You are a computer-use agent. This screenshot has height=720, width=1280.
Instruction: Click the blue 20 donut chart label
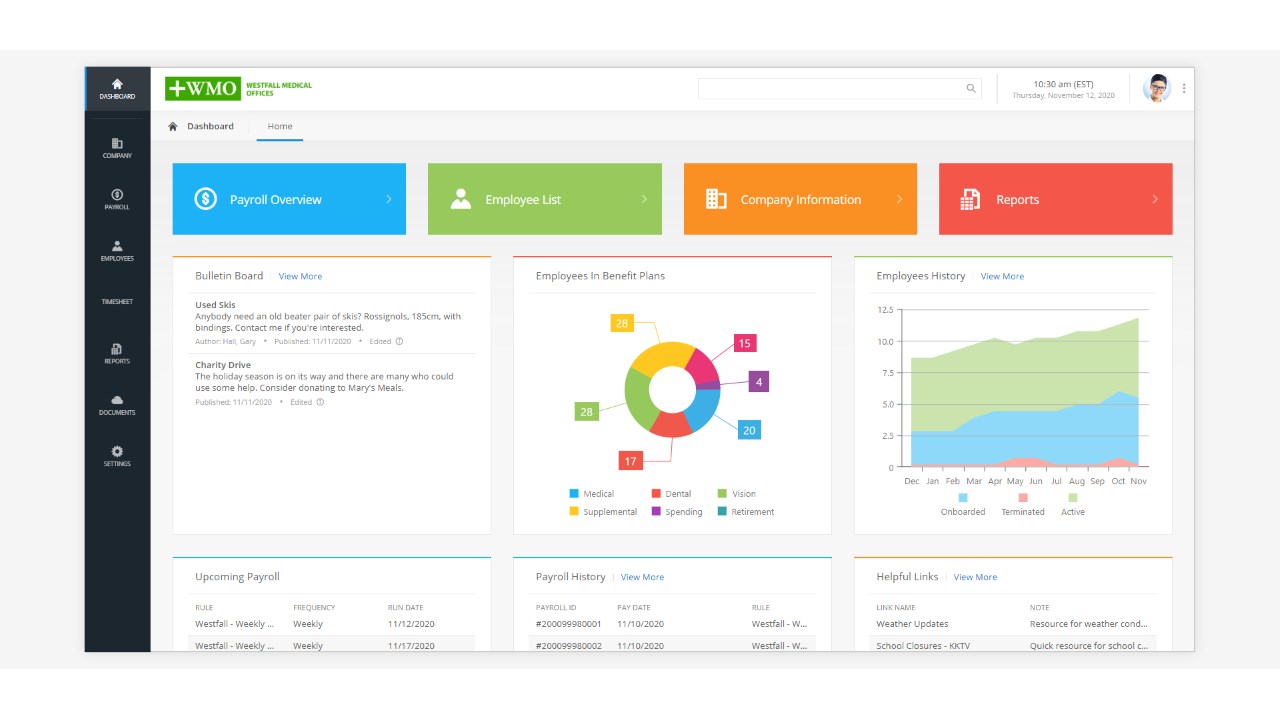pyautogui.click(x=749, y=430)
